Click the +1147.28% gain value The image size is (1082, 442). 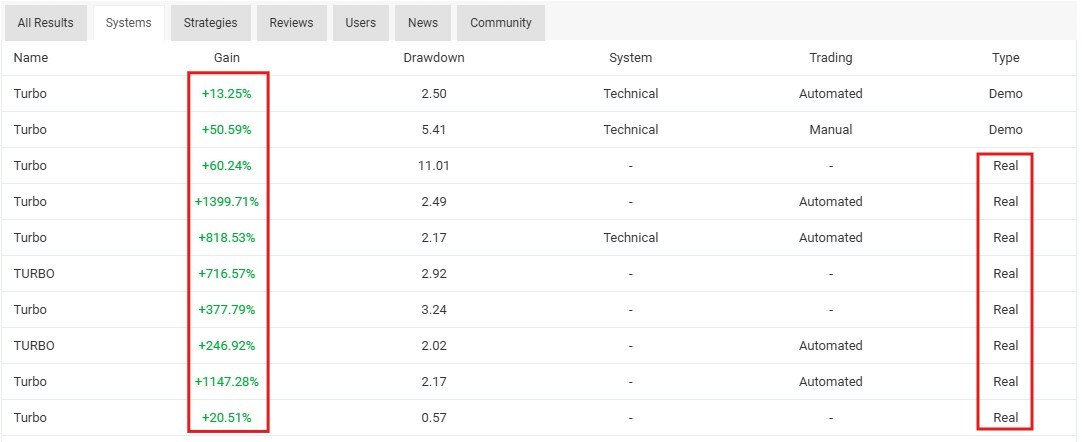(x=227, y=382)
